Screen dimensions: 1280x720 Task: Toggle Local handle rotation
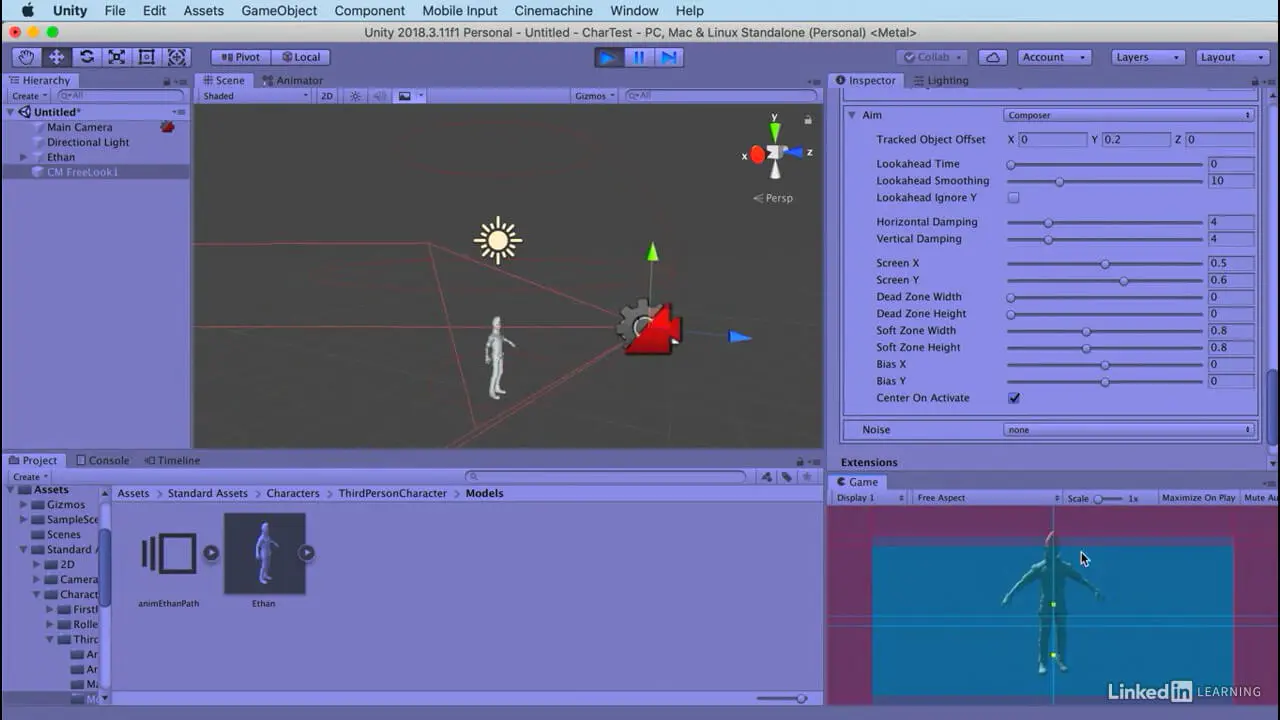pos(301,57)
